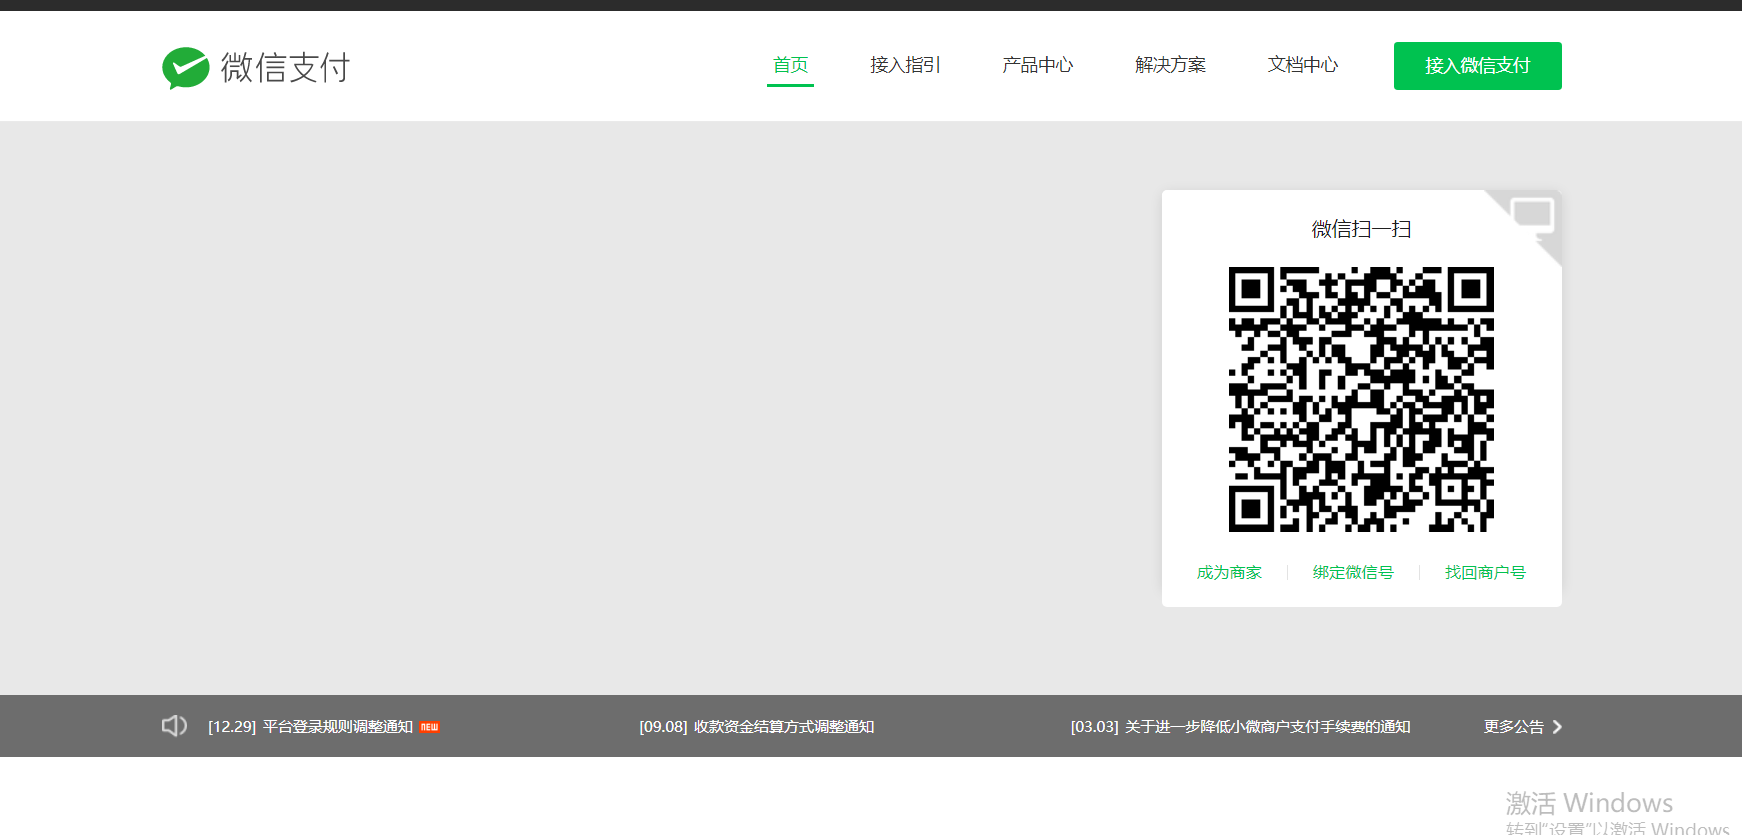Click the 微信扫一扫 heading text
The image size is (1742, 835).
tap(1361, 229)
